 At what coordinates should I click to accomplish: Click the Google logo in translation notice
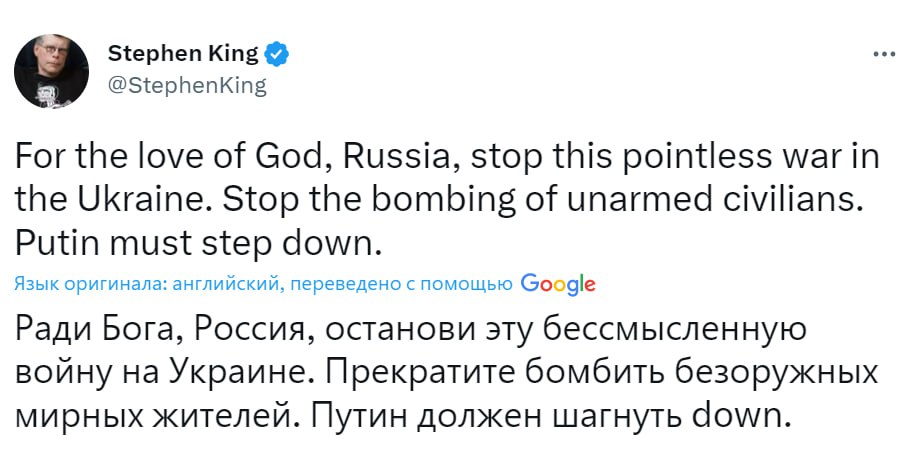(x=558, y=284)
